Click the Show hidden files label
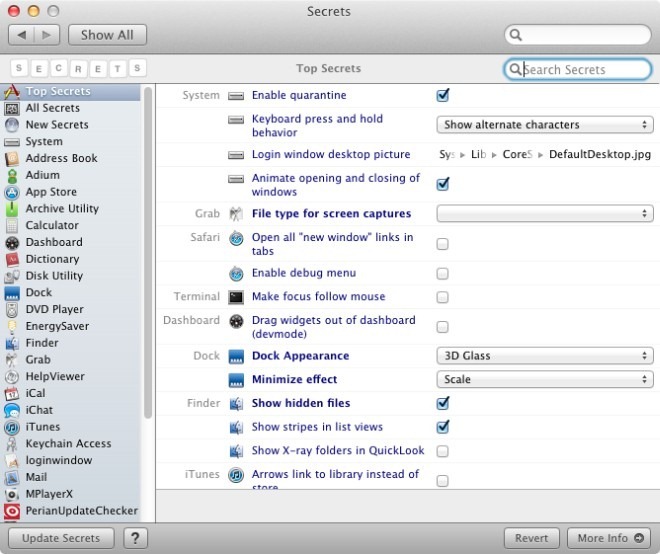 [301, 403]
